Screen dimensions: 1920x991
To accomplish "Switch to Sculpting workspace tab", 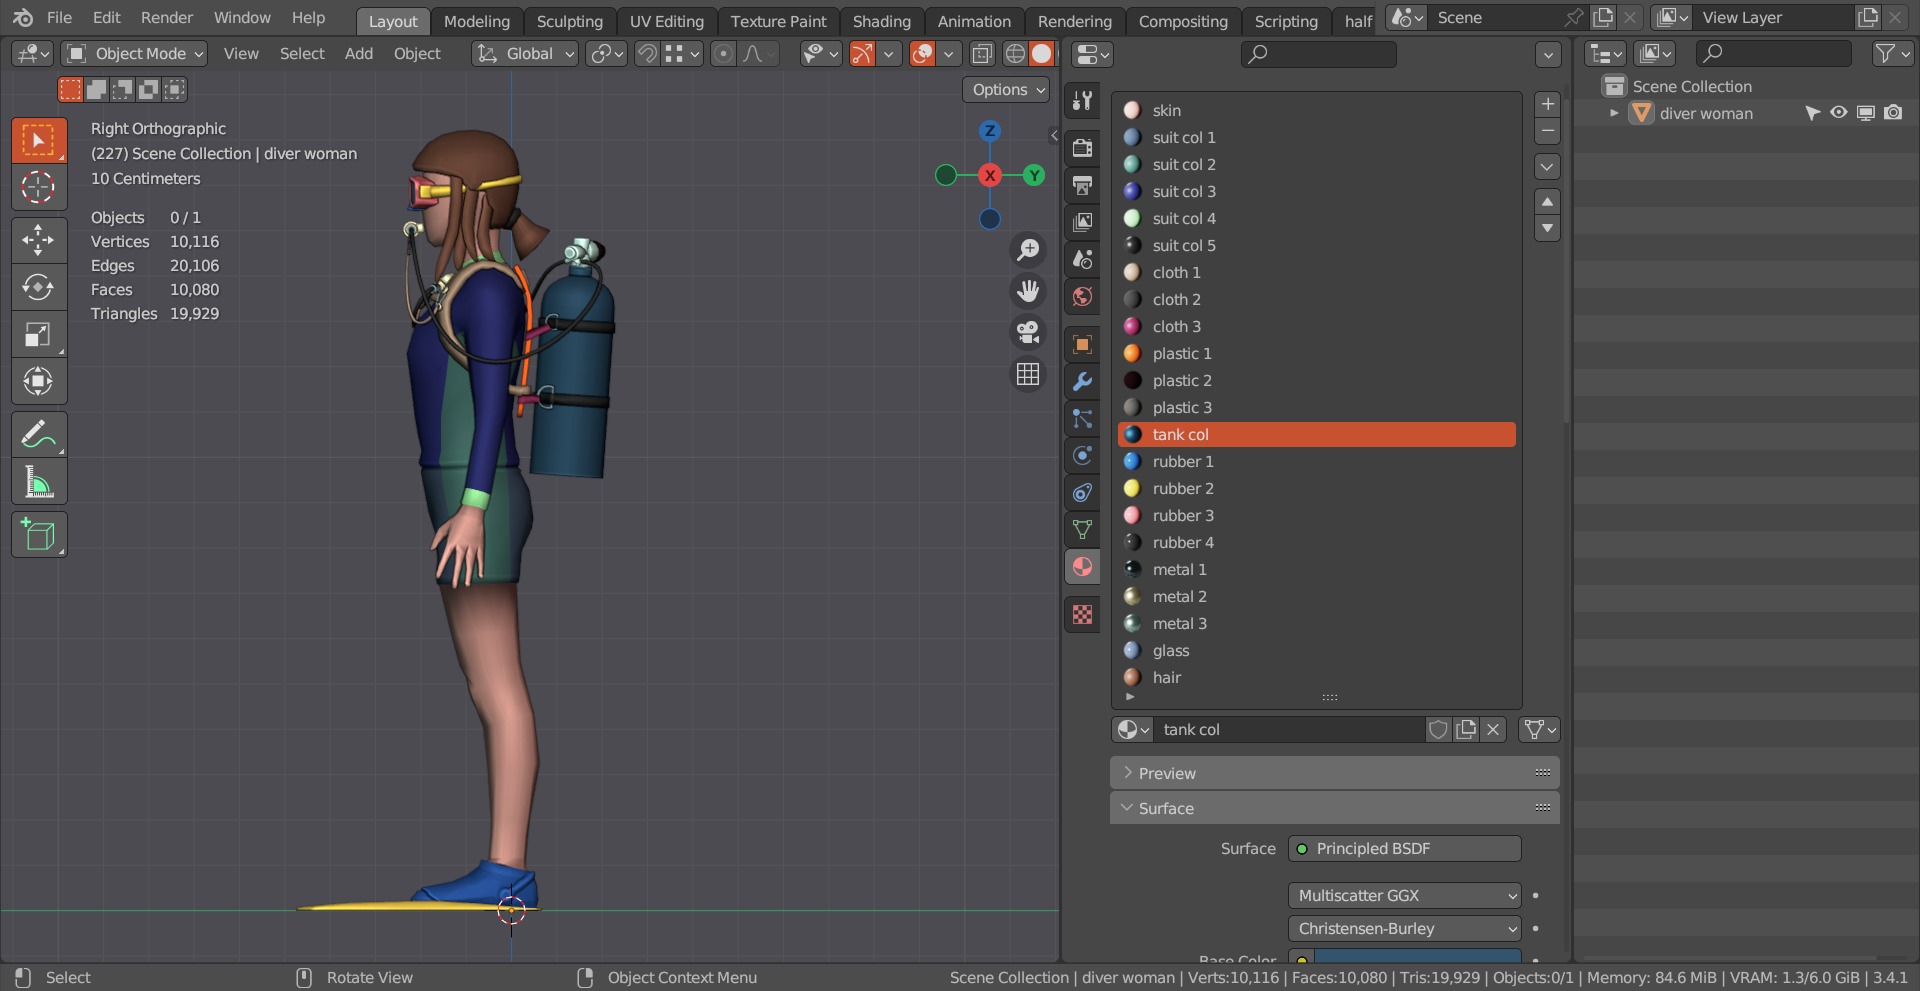I will 570,21.
